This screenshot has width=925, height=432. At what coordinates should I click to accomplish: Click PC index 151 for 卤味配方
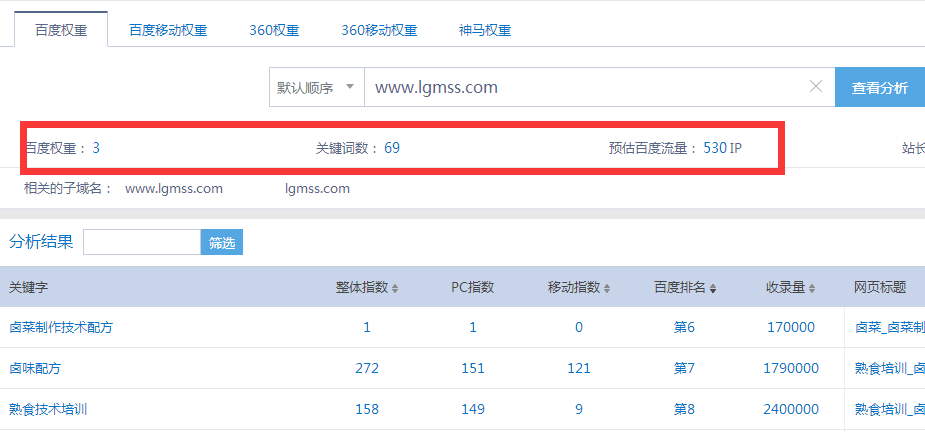[x=473, y=368]
